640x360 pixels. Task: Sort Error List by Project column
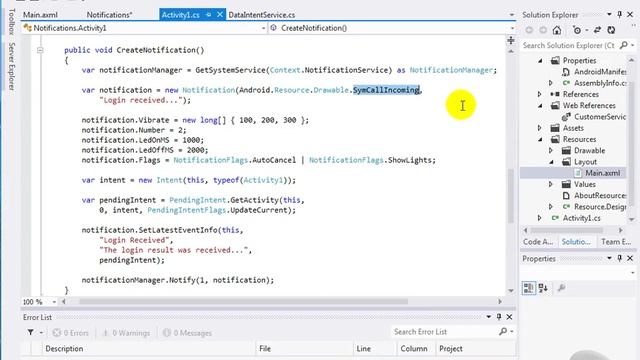point(476,349)
